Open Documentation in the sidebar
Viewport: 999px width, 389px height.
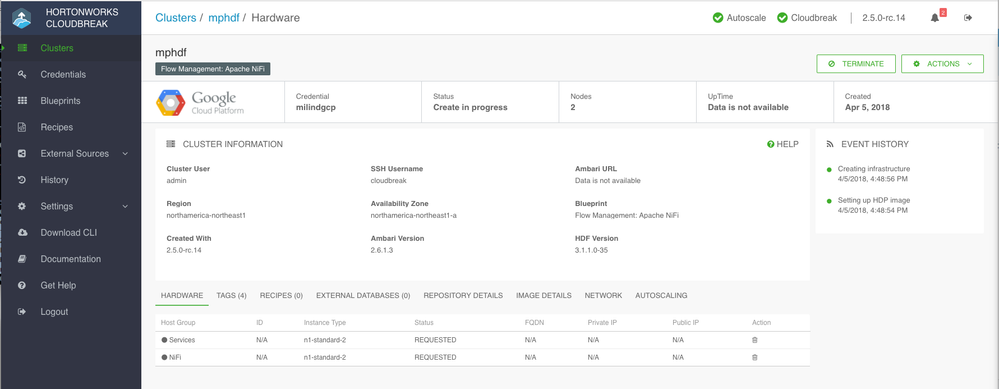tap(71, 259)
